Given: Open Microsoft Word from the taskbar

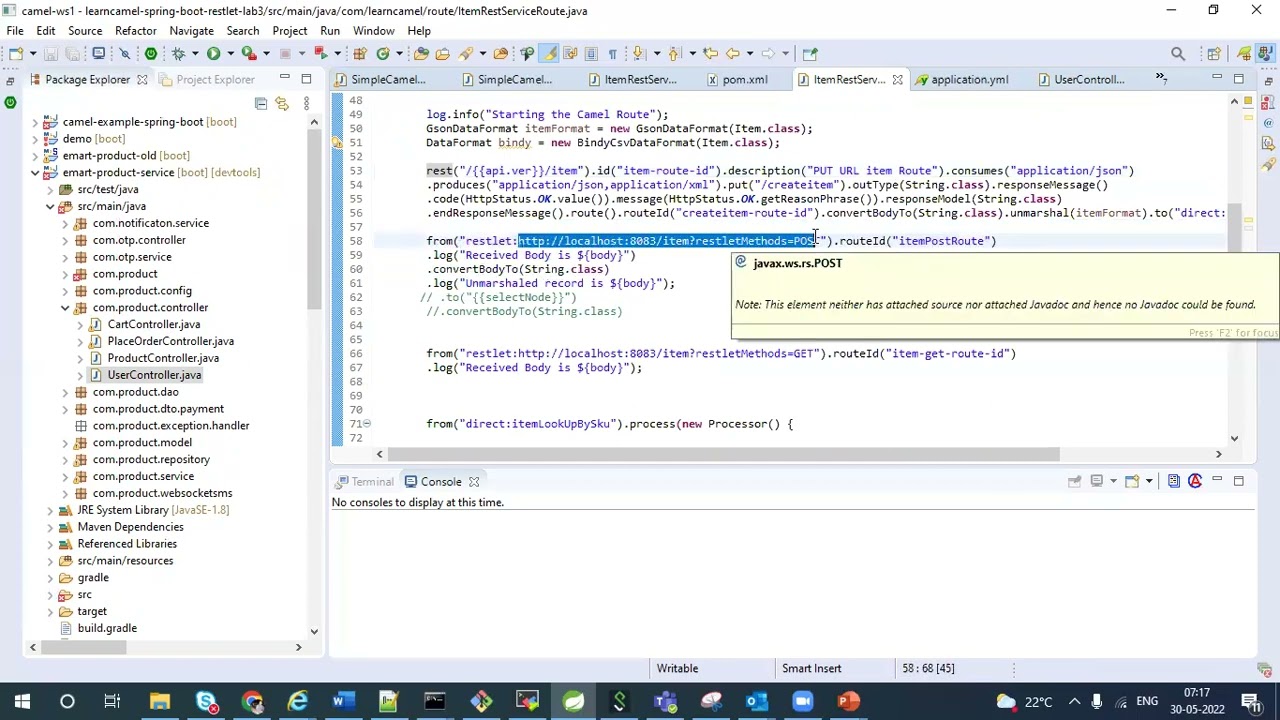Looking at the screenshot, I should (342, 701).
